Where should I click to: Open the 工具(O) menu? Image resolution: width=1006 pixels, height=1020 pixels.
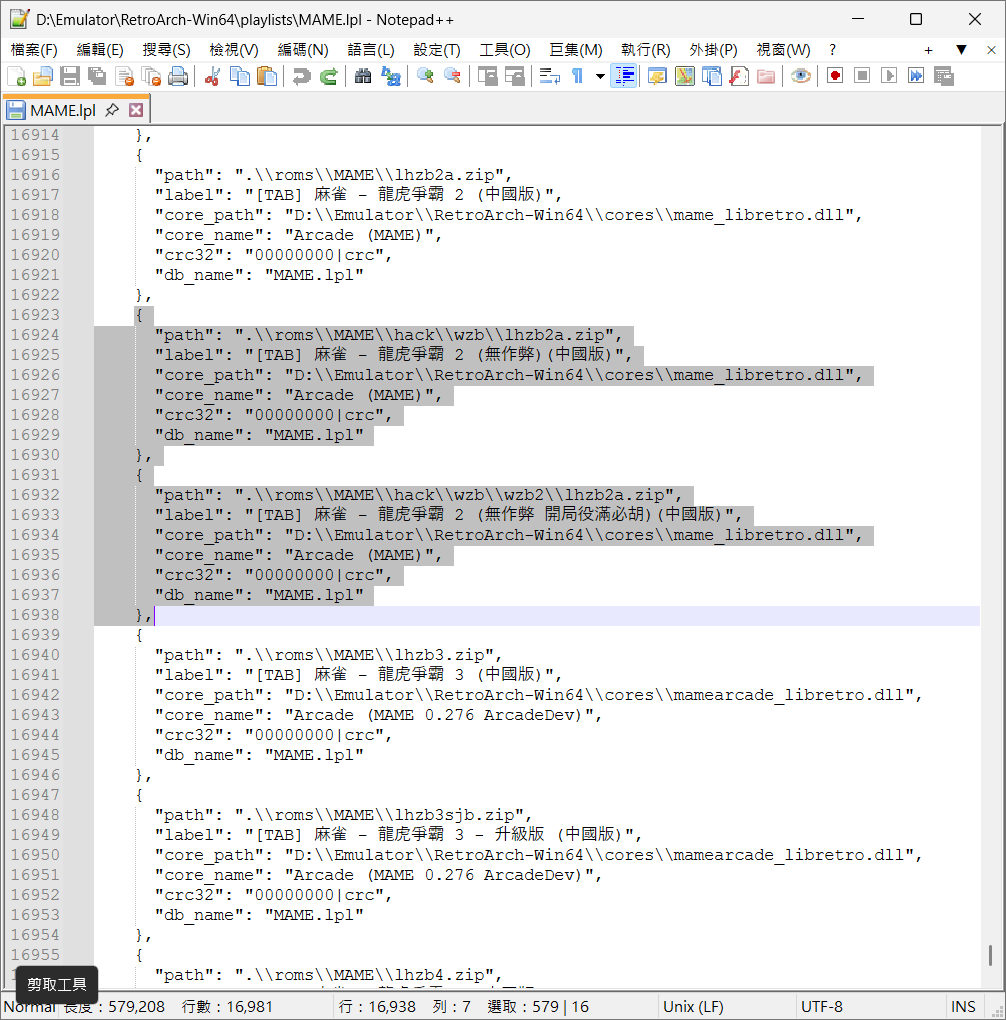(505, 50)
